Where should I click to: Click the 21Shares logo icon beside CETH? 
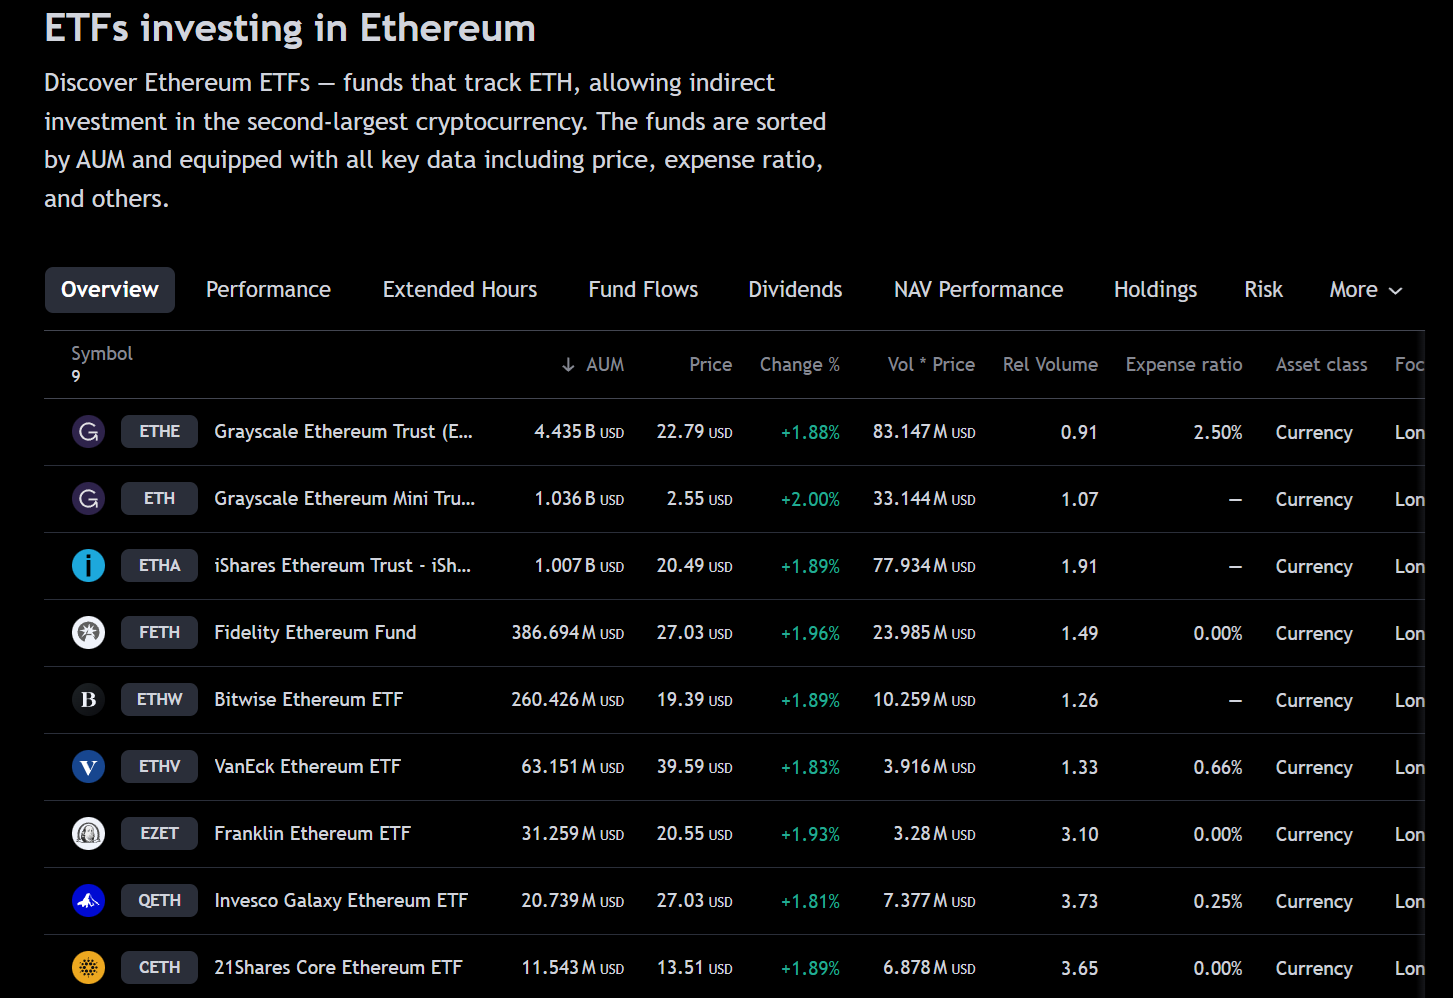pyautogui.click(x=88, y=968)
